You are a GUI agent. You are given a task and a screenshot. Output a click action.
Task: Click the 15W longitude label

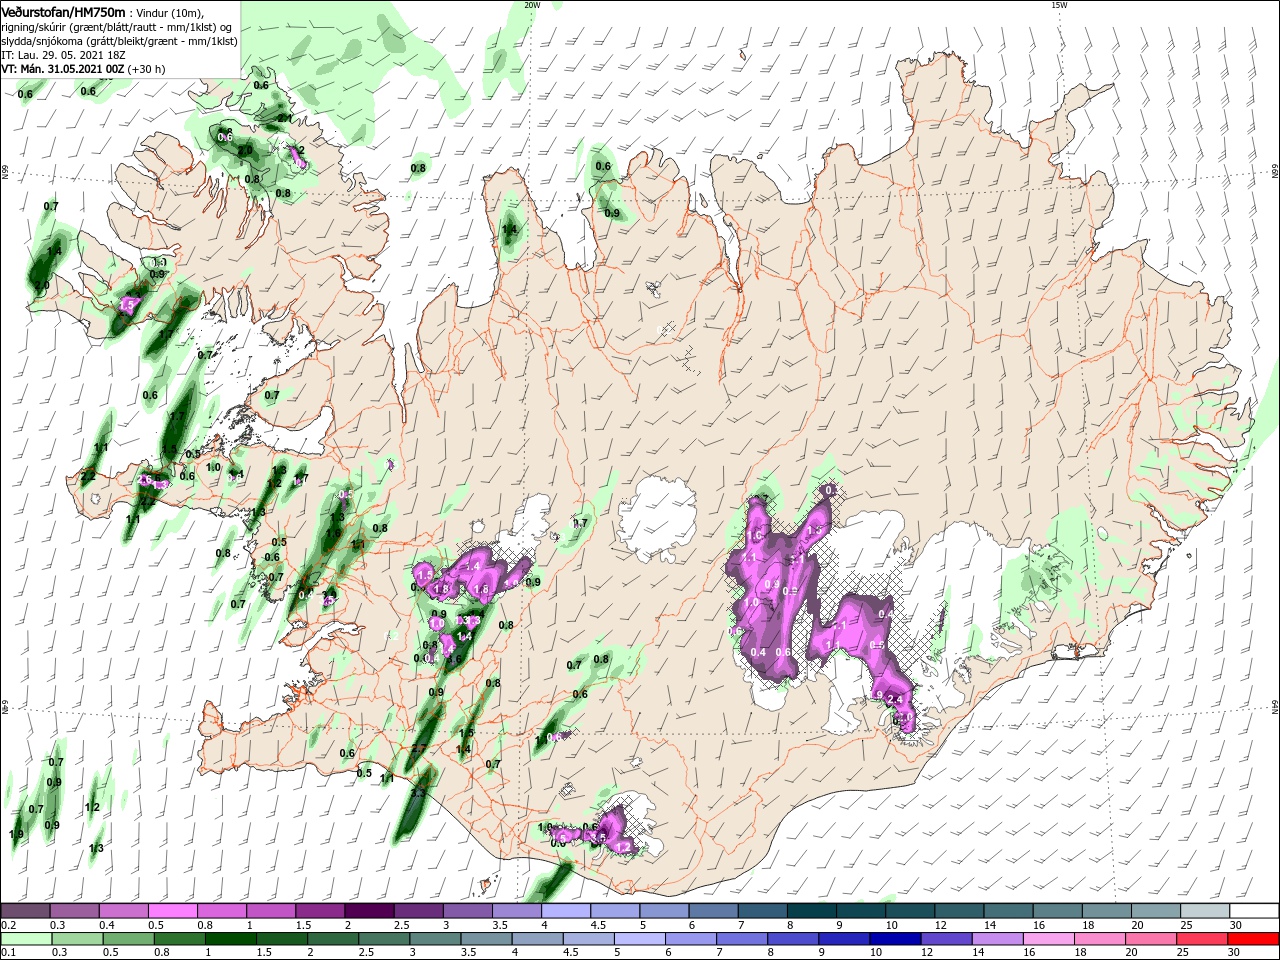pyautogui.click(x=1059, y=5)
